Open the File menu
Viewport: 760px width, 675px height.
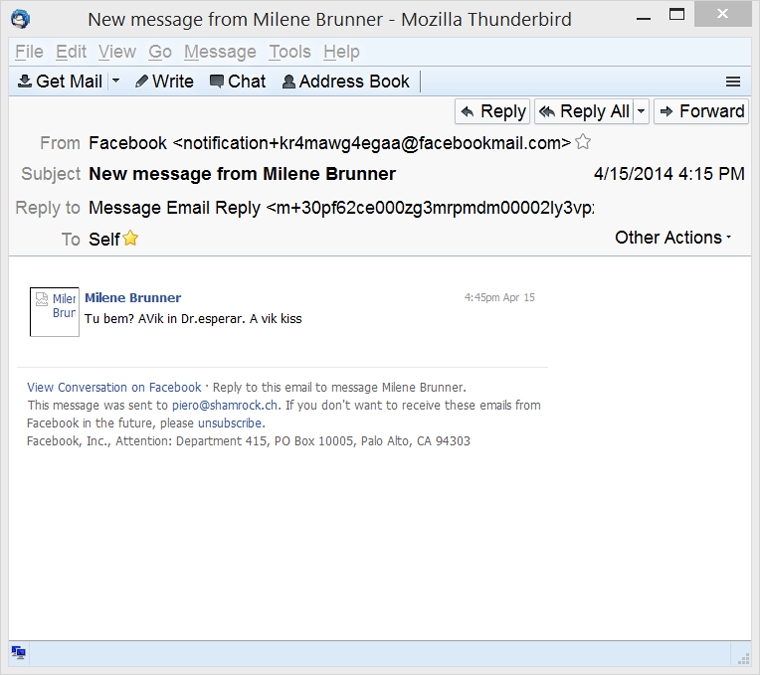pos(29,52)
